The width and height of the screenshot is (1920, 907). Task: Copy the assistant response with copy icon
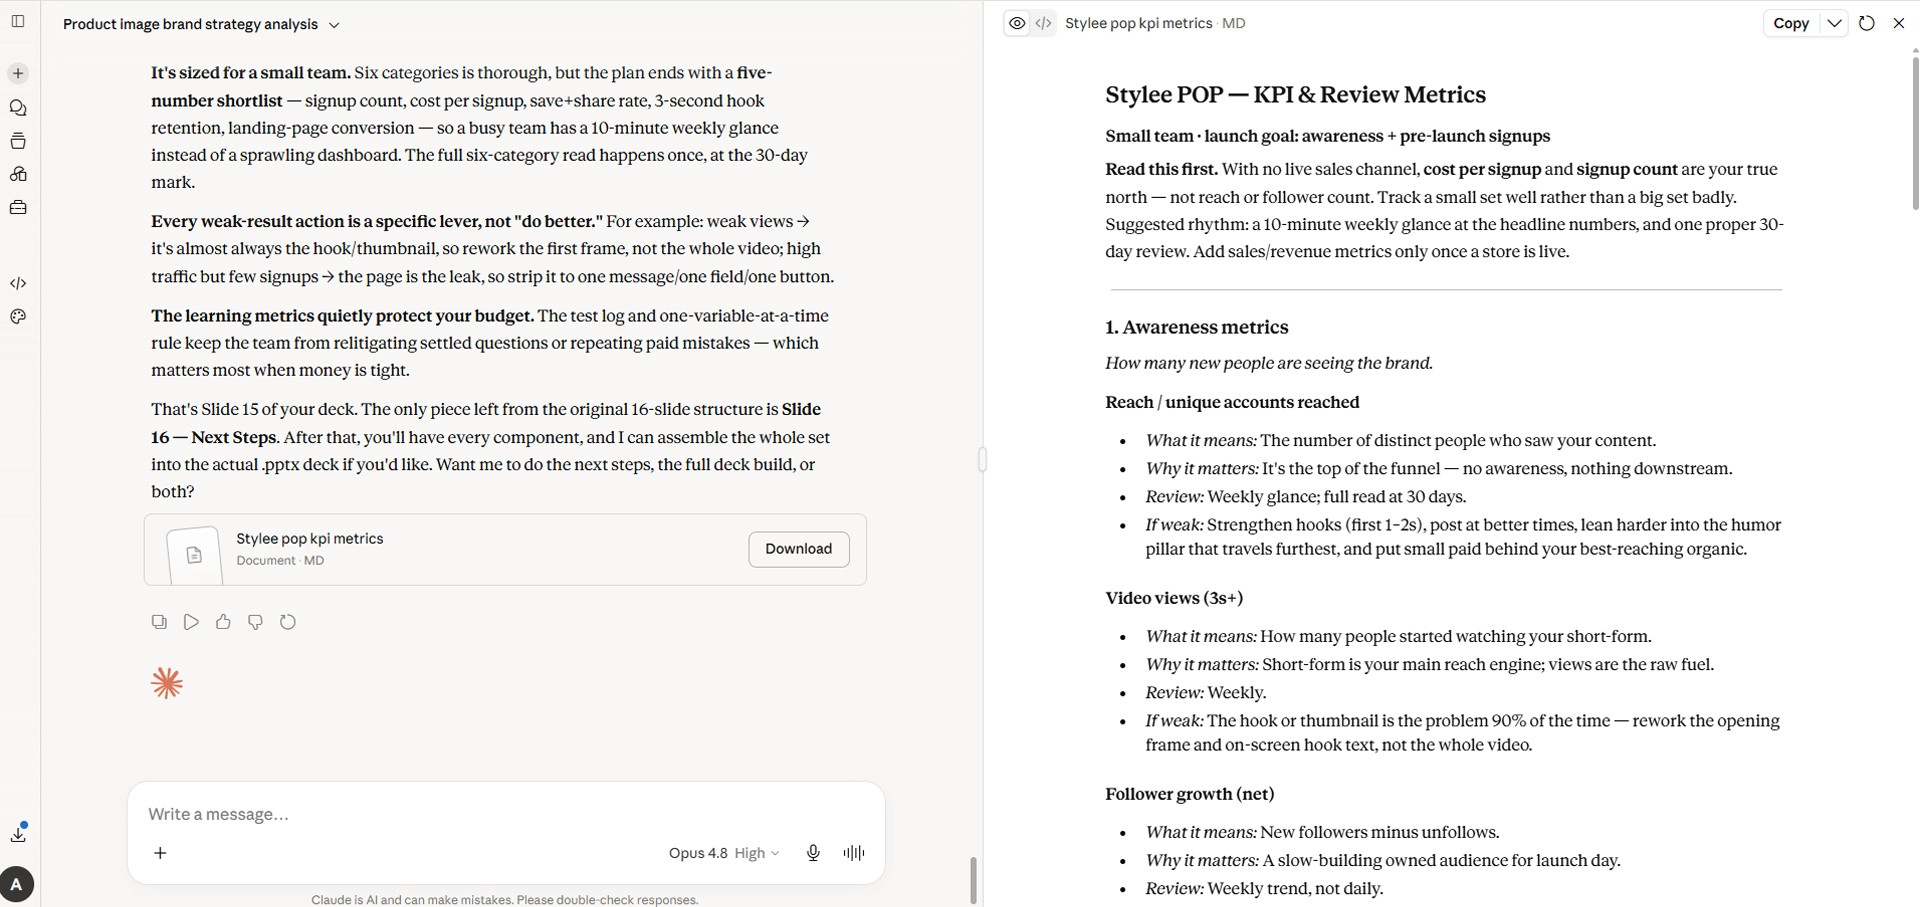point(159,622)
